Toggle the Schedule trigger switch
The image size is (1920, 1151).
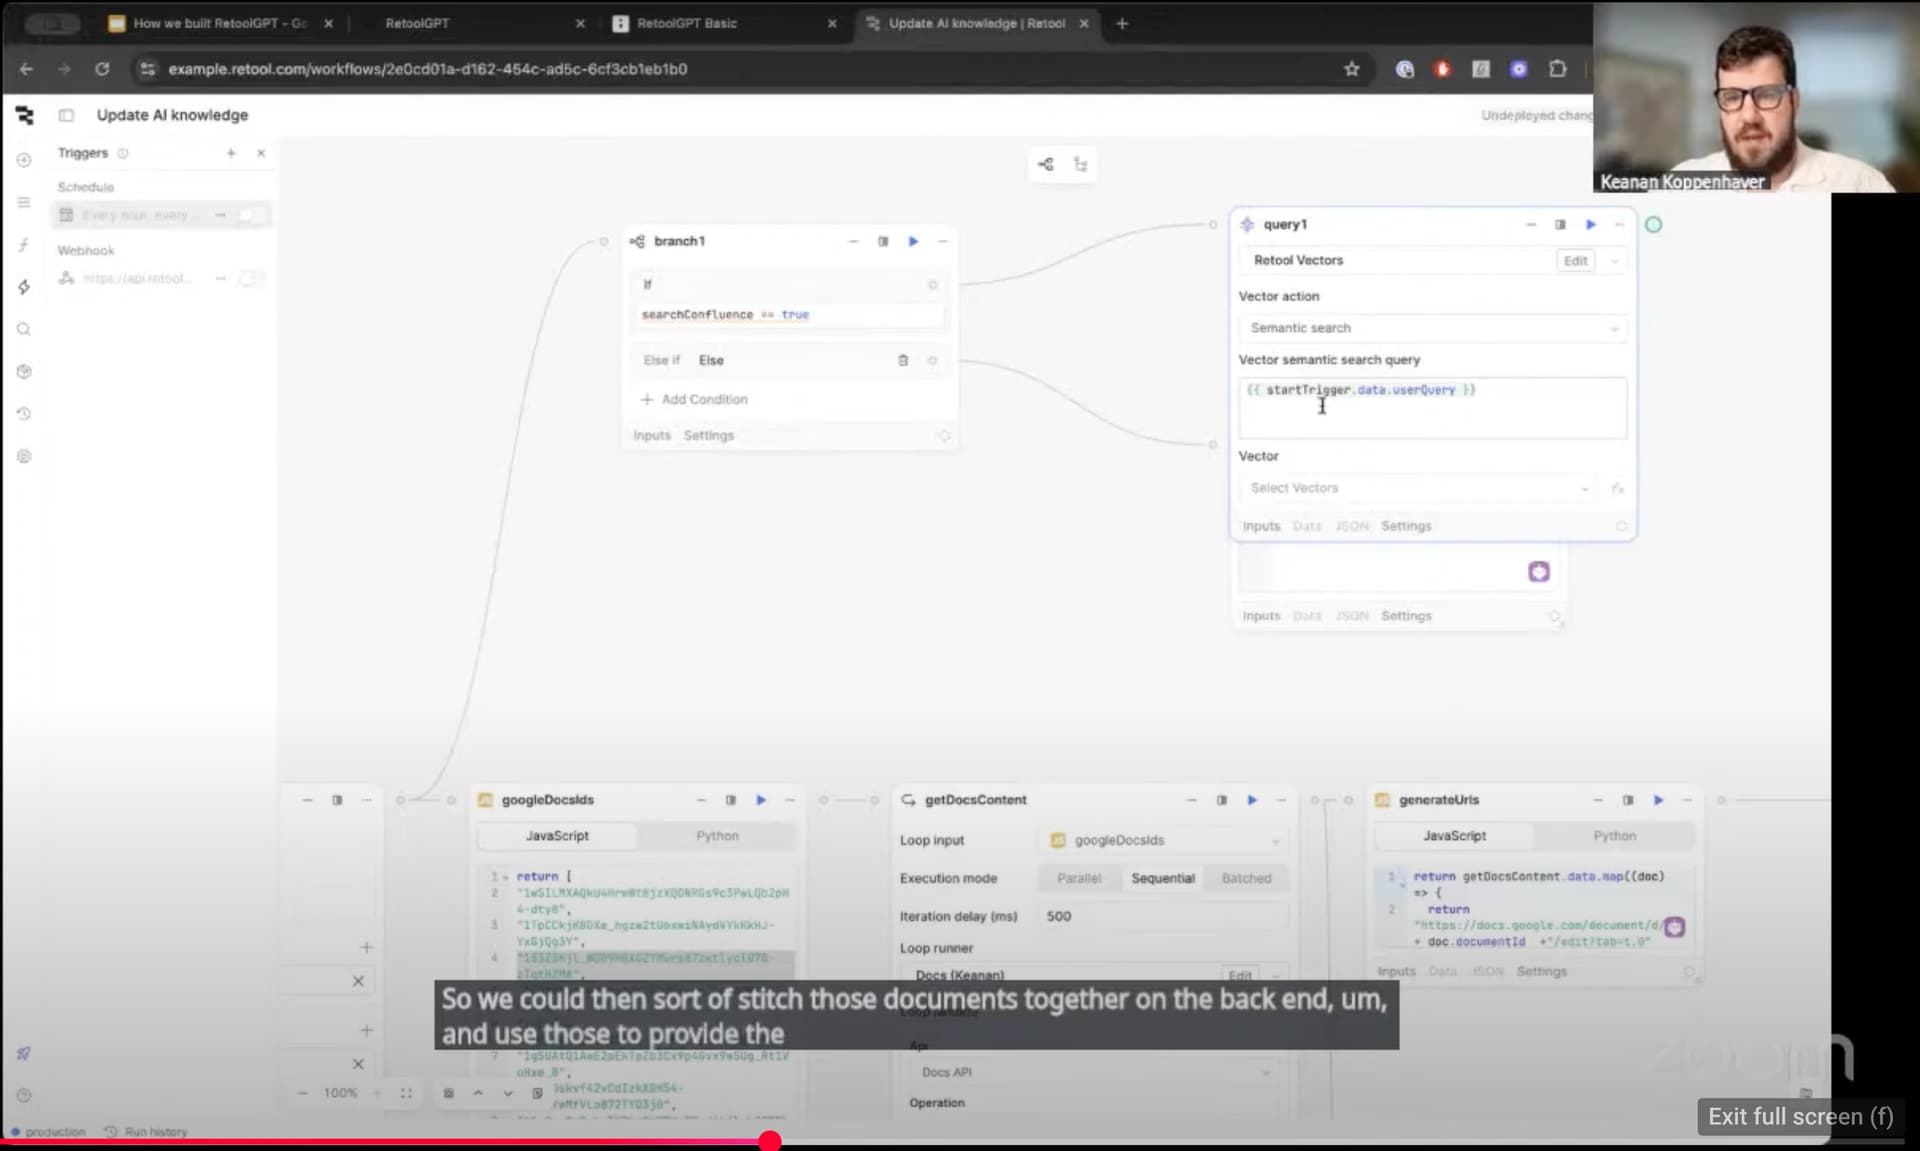(250, 215)
